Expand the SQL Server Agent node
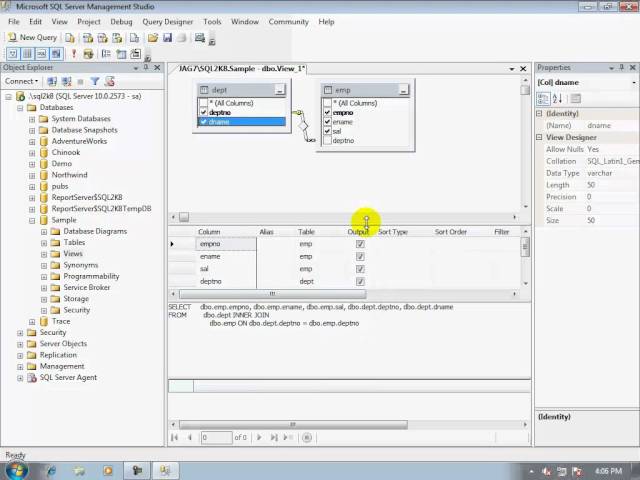 tap(20, 378)
